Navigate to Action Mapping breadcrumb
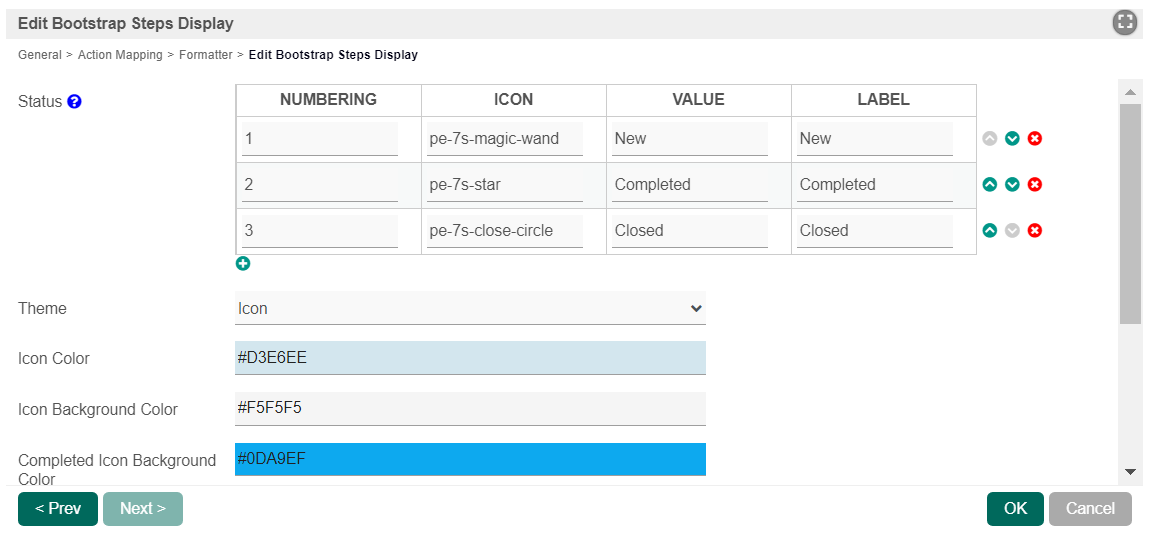This screenshot has width=1150, height=533. coord(120,55)
